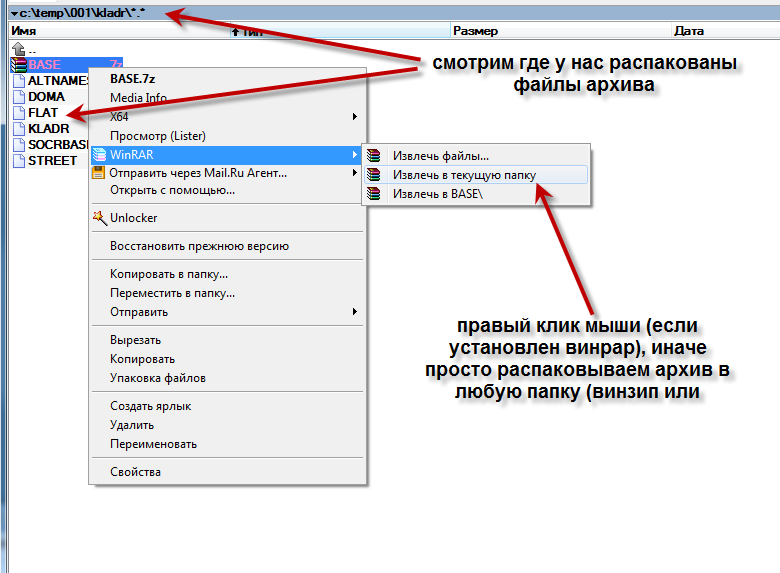780x573 pixels.
Task: Sort files by the 'Размер' column header
Action: click(475, 31)
